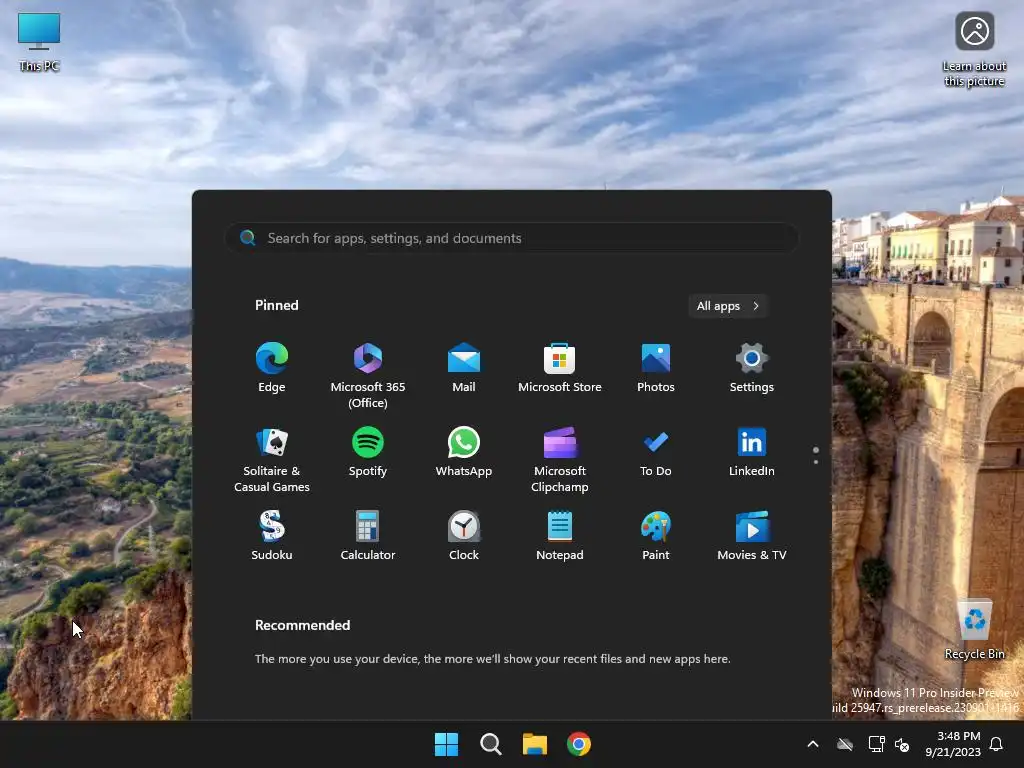Select This PC desktop icon

point(39,42)
